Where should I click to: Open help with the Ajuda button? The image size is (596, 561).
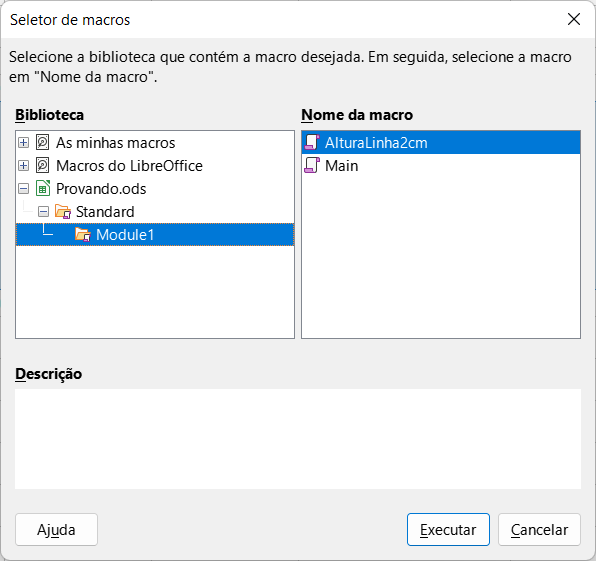(x=56, y=529)
